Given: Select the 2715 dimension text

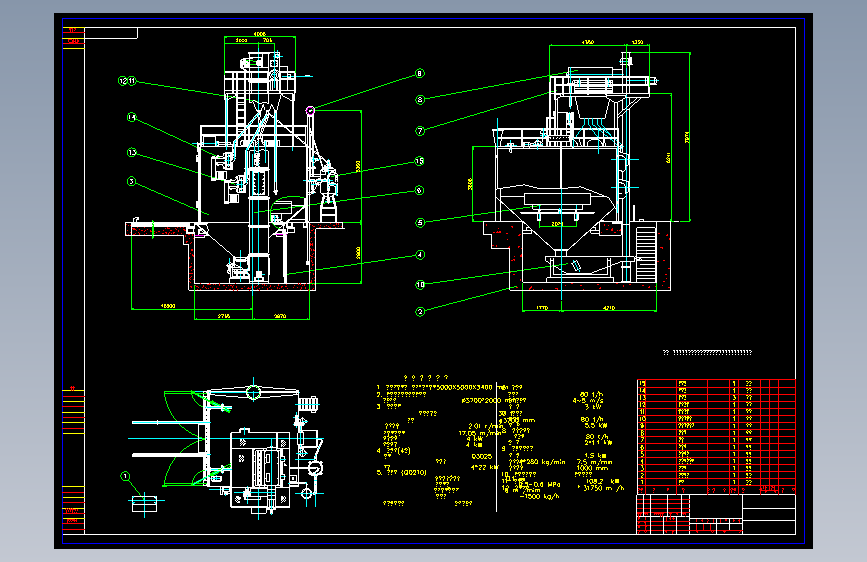Looking at the screenshot, I should (224, 316).
